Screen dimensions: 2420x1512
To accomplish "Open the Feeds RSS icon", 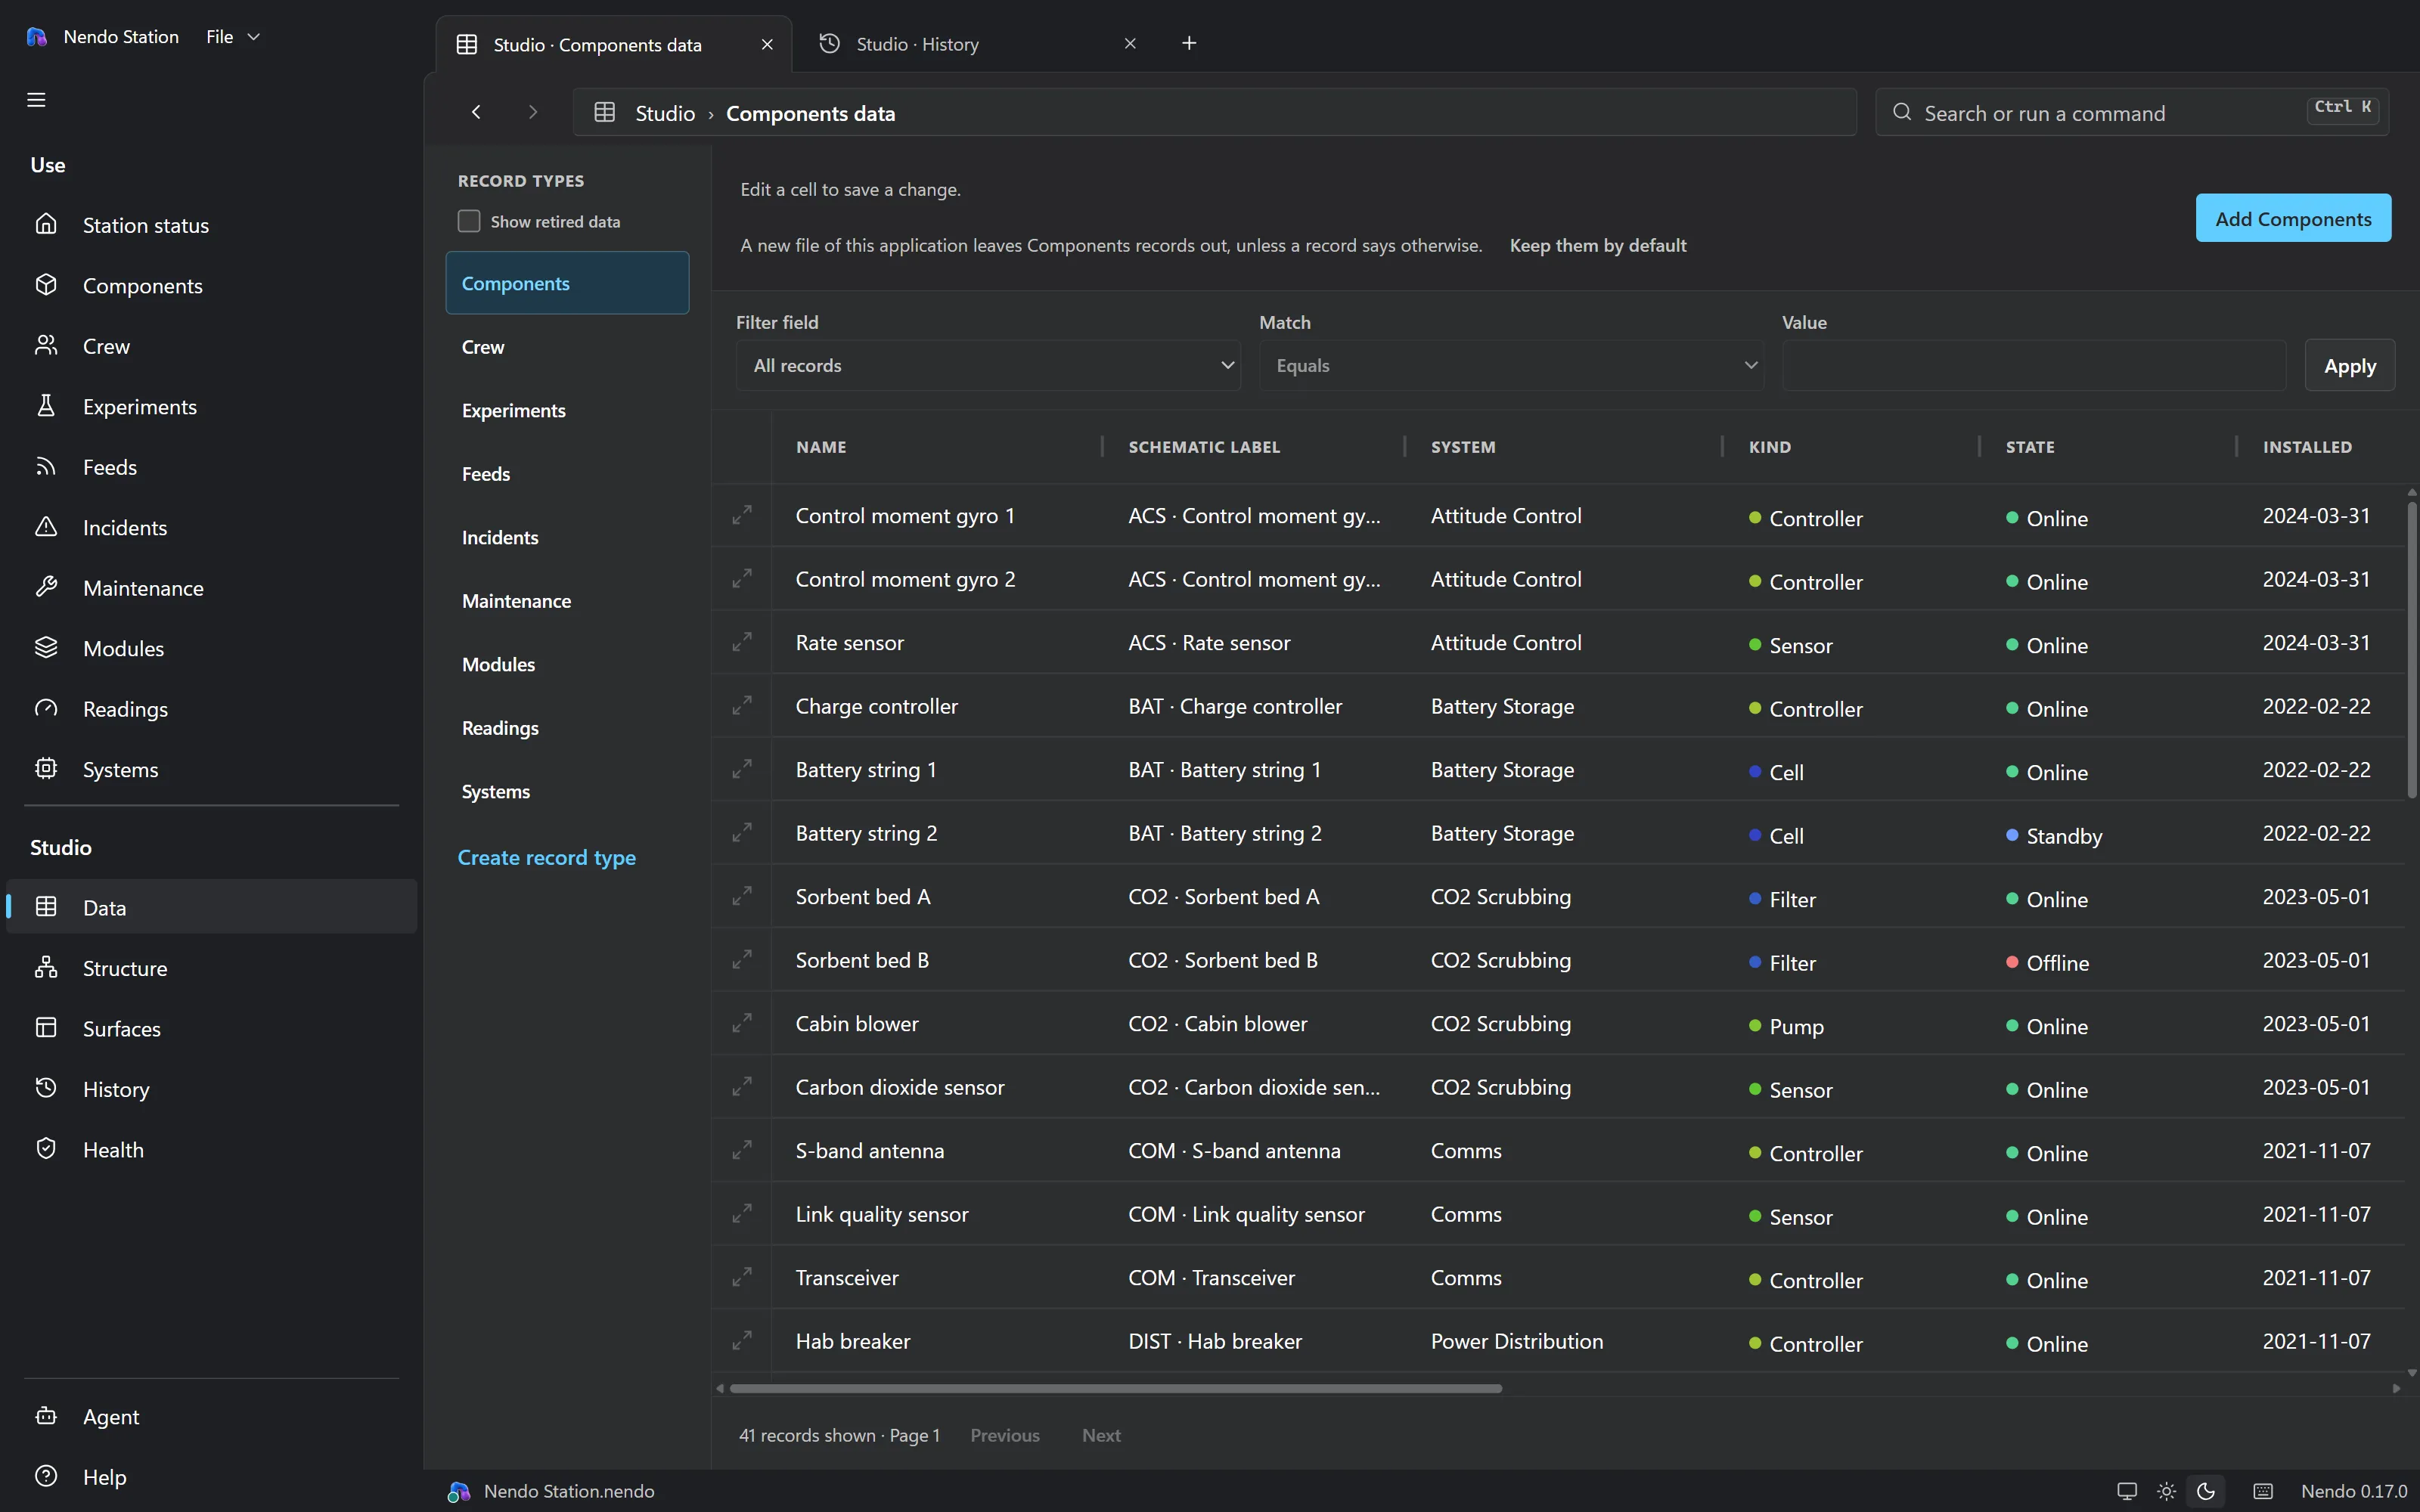I will [x=46, y=466].
